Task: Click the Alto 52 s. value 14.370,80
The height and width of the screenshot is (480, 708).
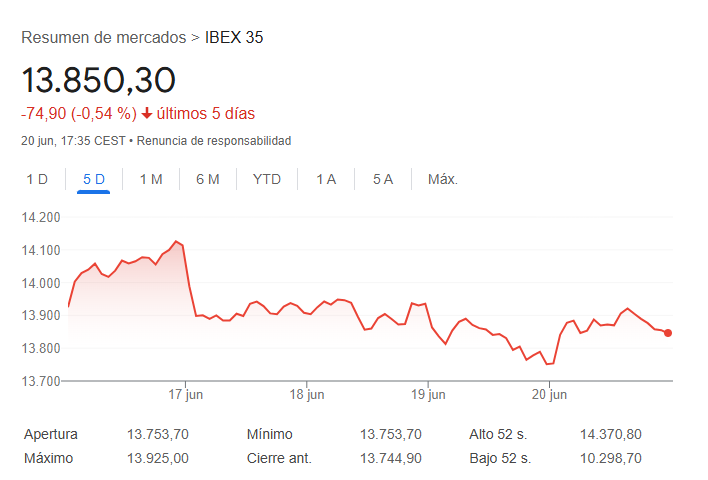Action: [x=610, y=434]
